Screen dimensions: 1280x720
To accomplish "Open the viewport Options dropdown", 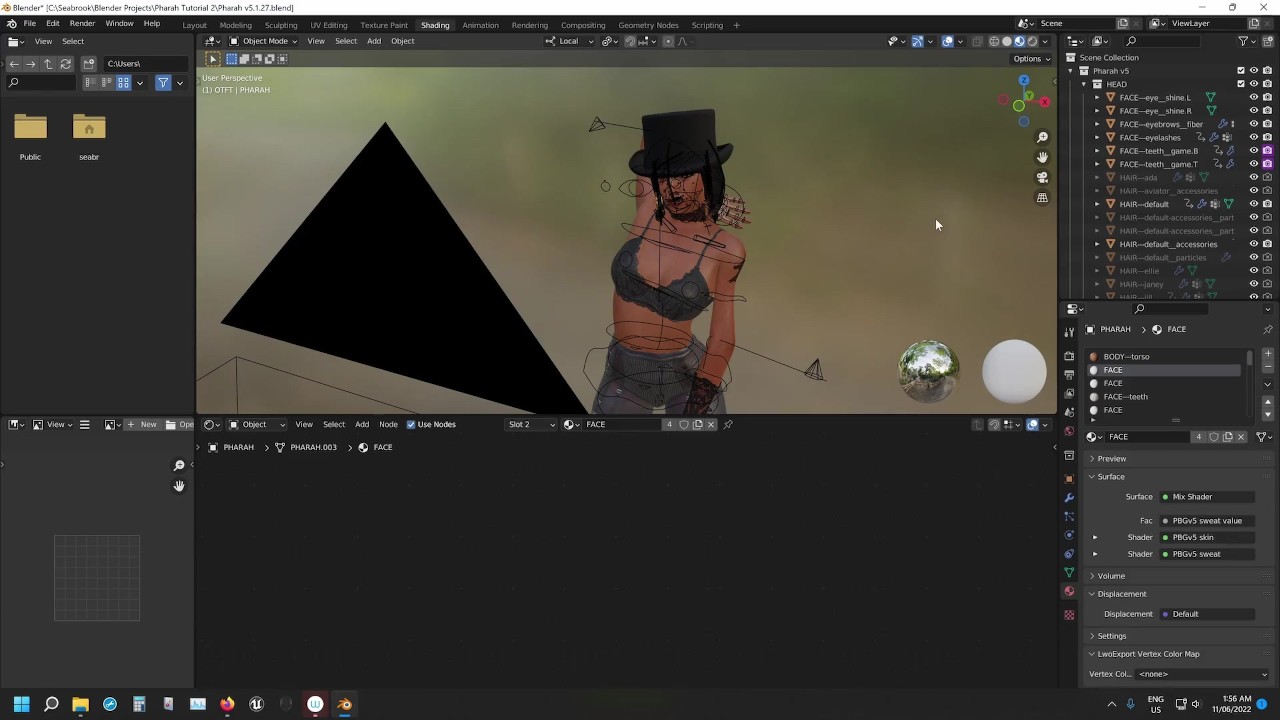I will [1032, 59].
